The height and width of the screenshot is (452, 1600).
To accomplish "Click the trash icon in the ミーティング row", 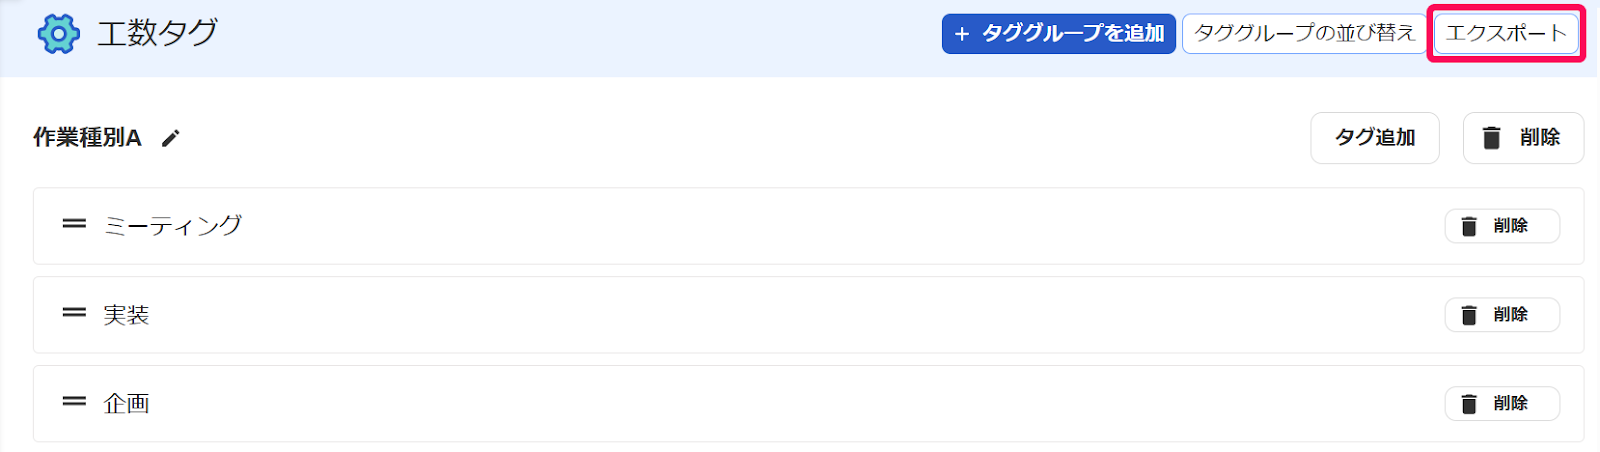I will [x=1469, y=226].
